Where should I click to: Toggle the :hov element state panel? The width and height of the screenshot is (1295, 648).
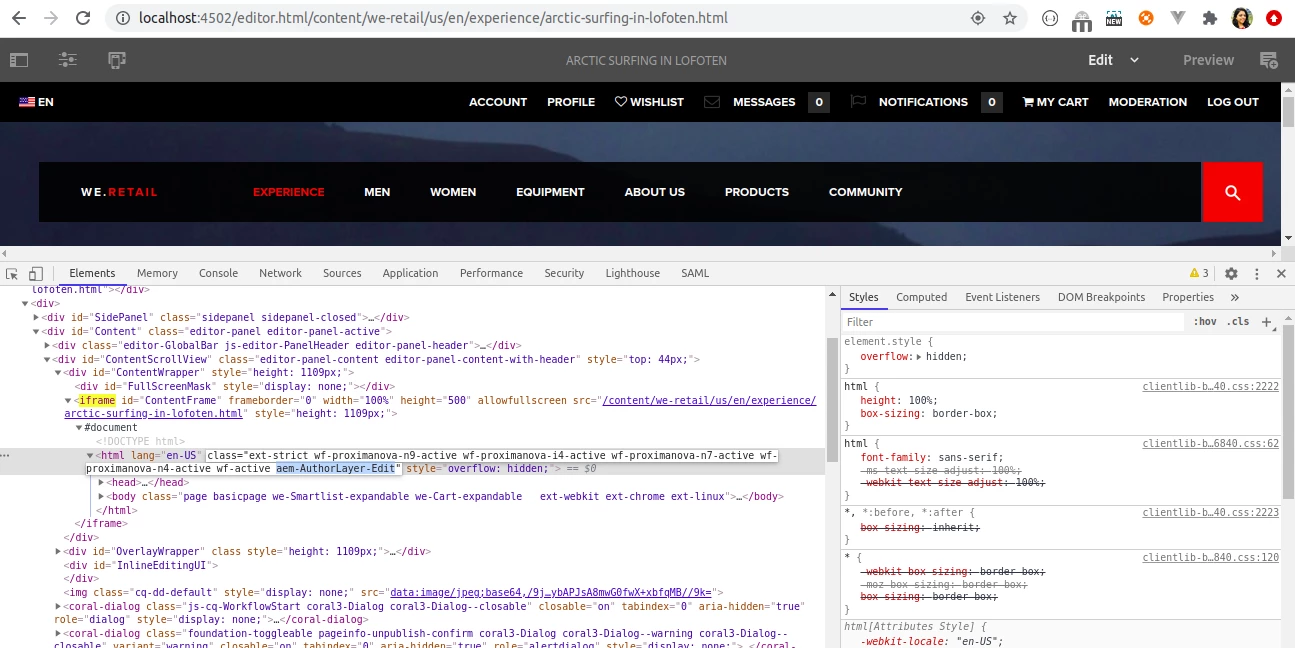tap(1205, 322)
